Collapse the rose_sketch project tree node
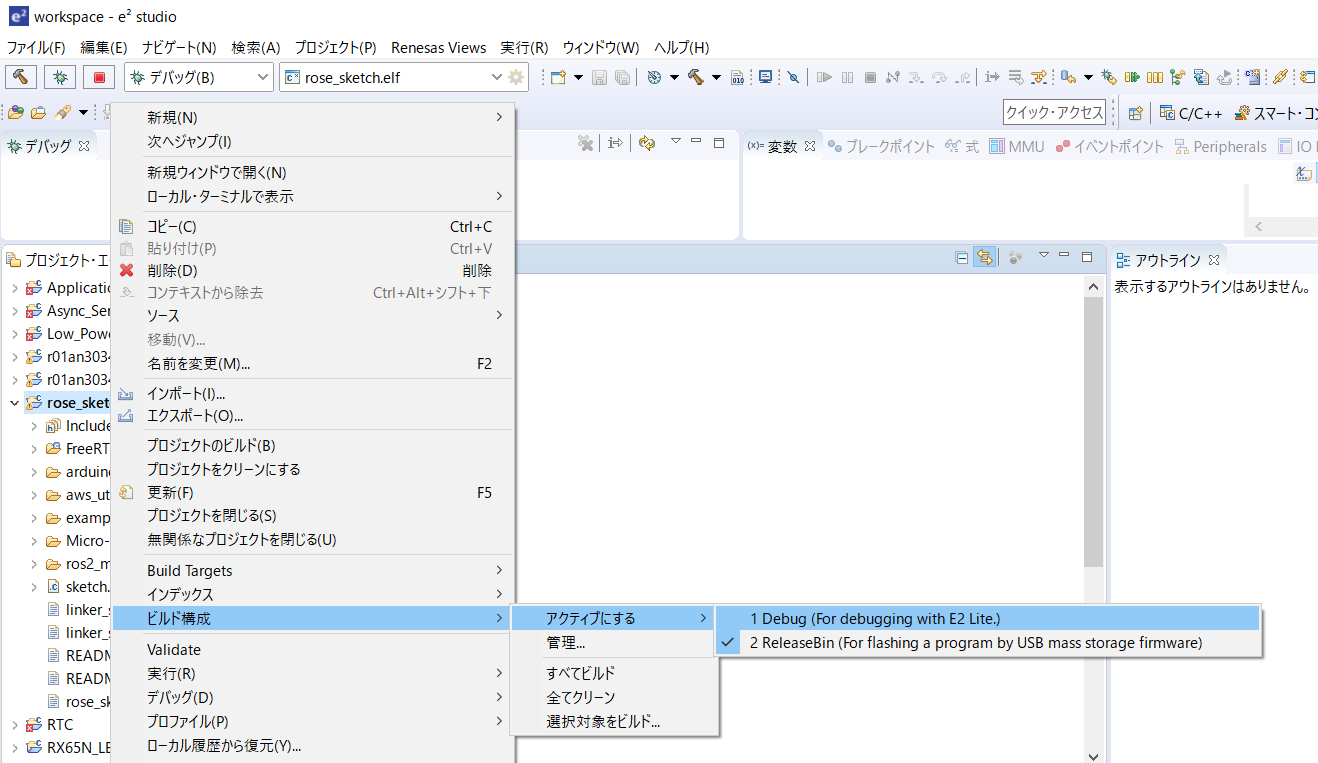 point(14,403)
